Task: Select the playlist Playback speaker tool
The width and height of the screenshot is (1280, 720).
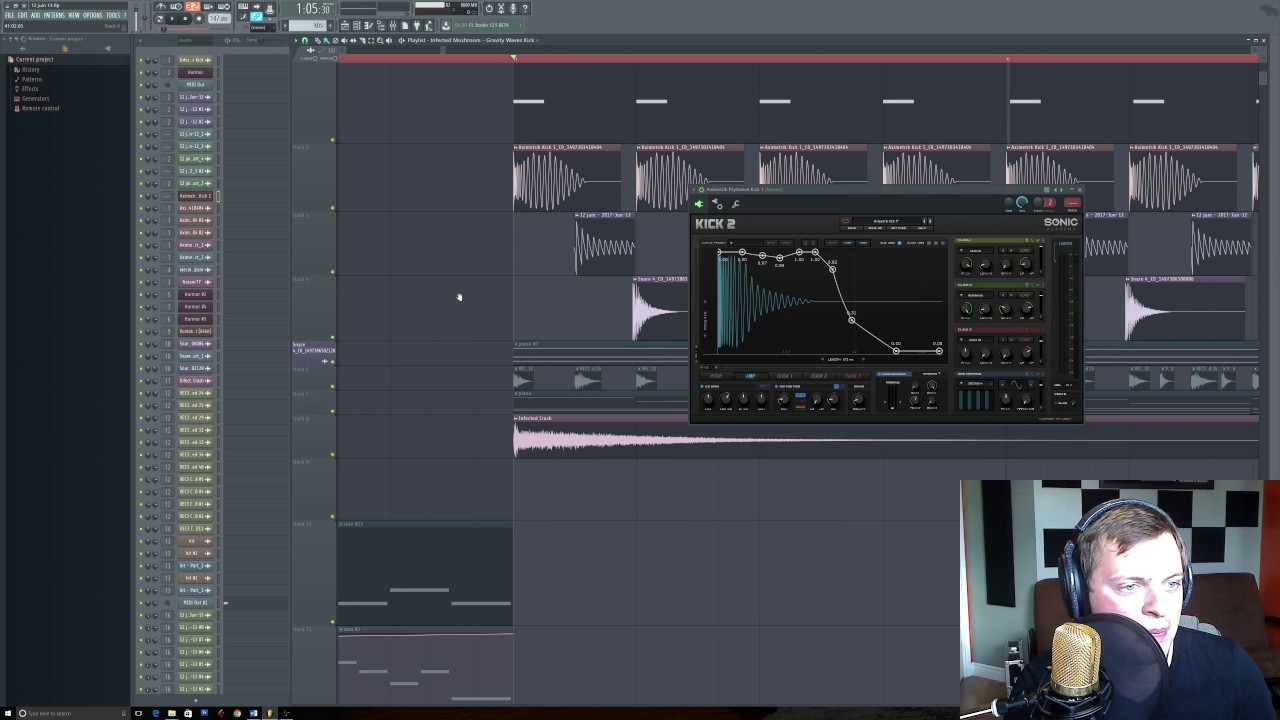Action: coord(389,40)
